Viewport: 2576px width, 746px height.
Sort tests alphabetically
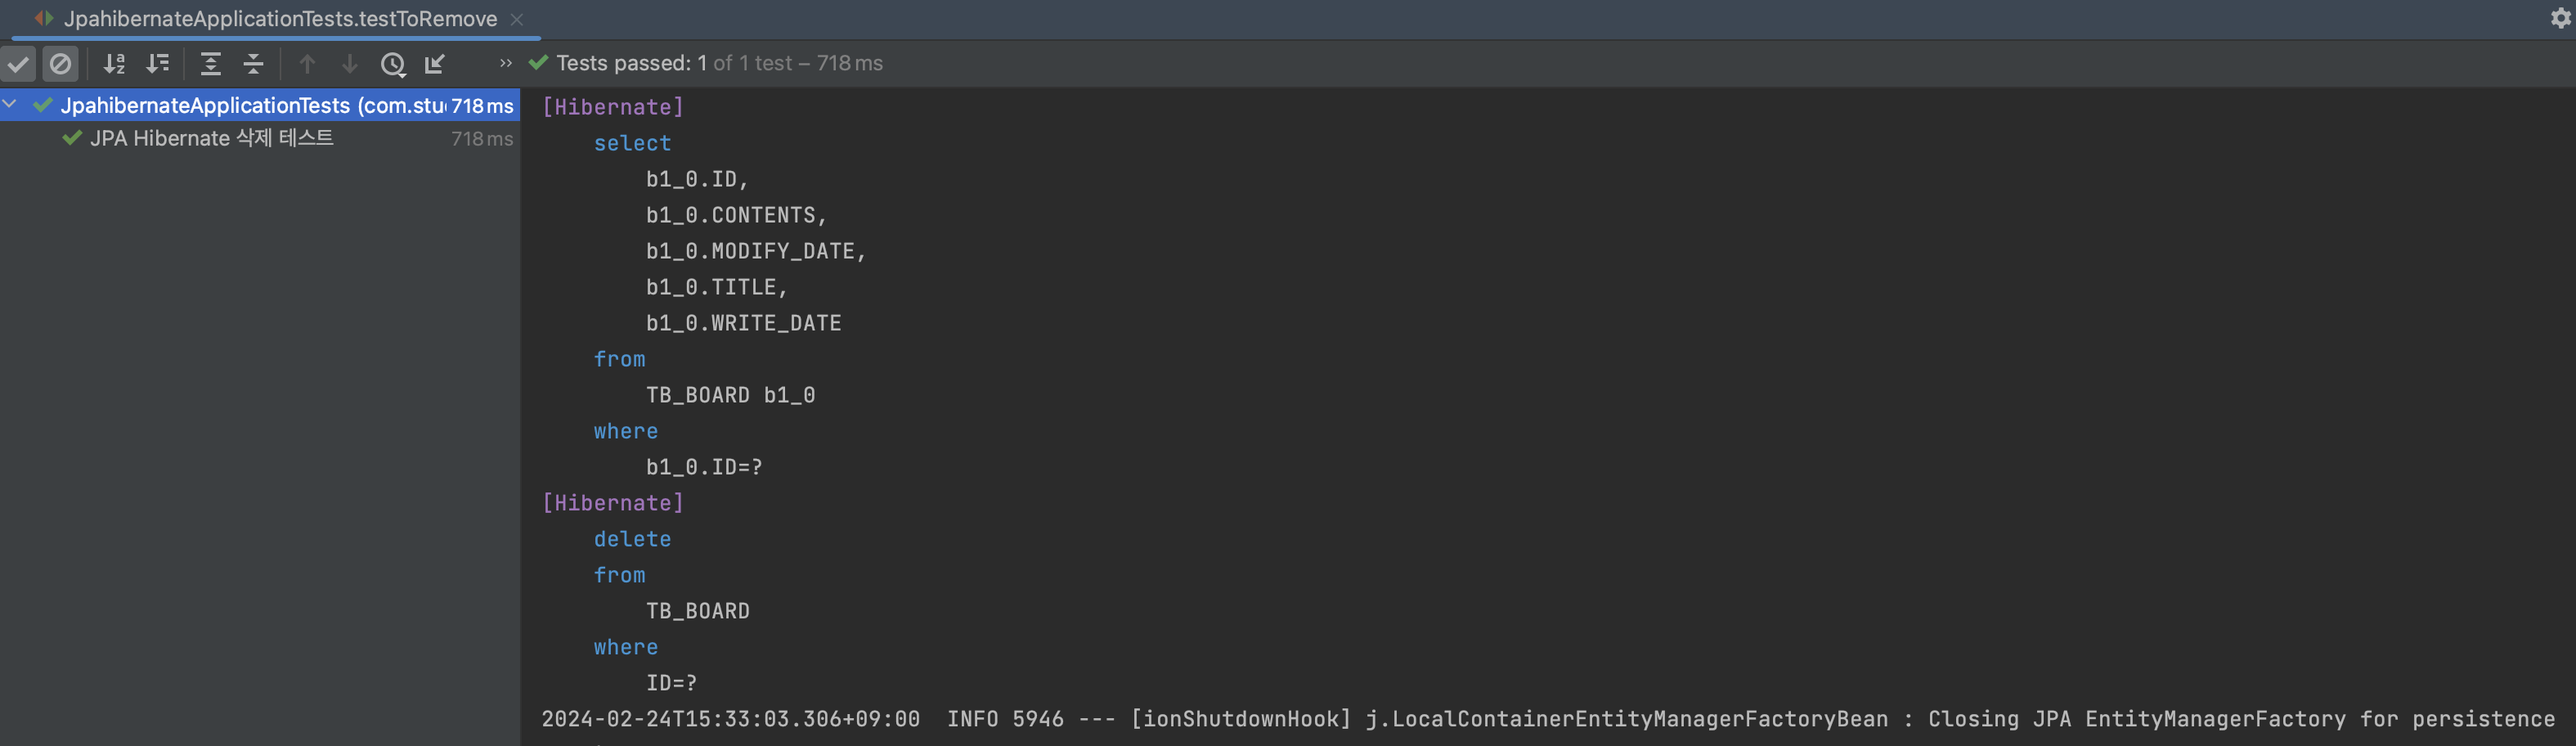point(115,64)
